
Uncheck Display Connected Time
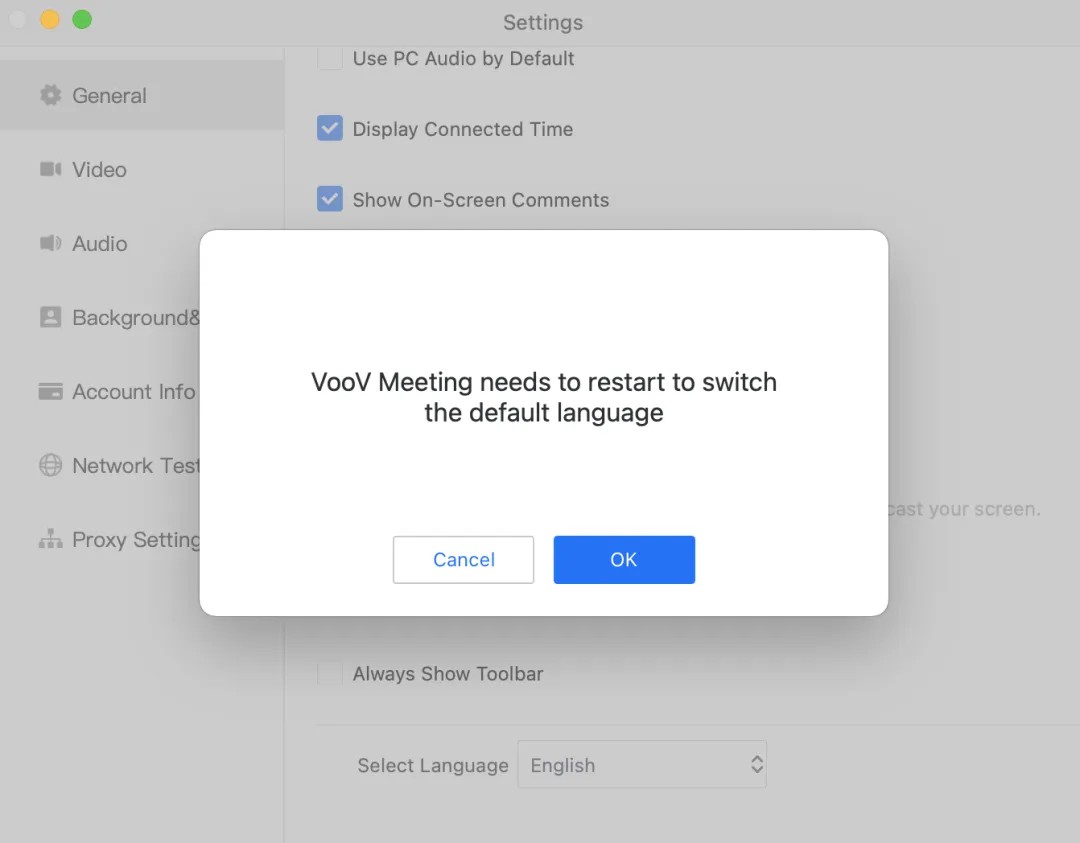330,129
